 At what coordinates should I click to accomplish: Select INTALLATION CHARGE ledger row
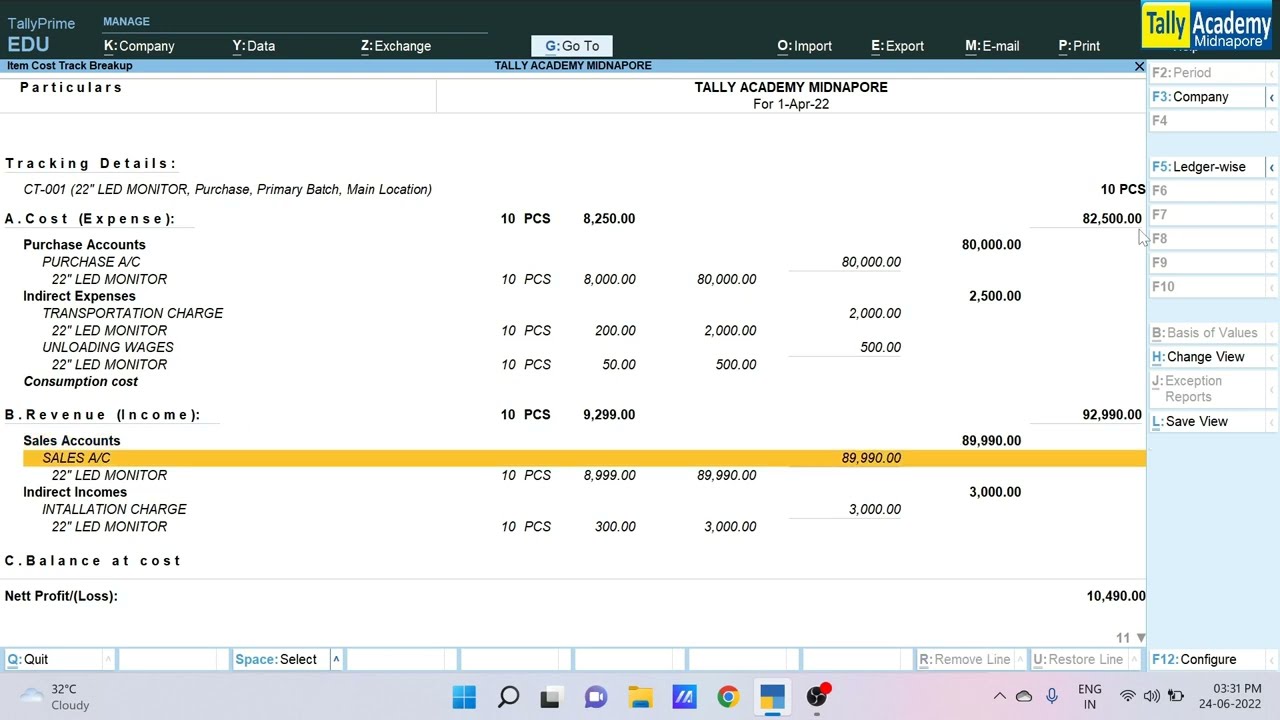pyautogui.click(x=584, y=509)
